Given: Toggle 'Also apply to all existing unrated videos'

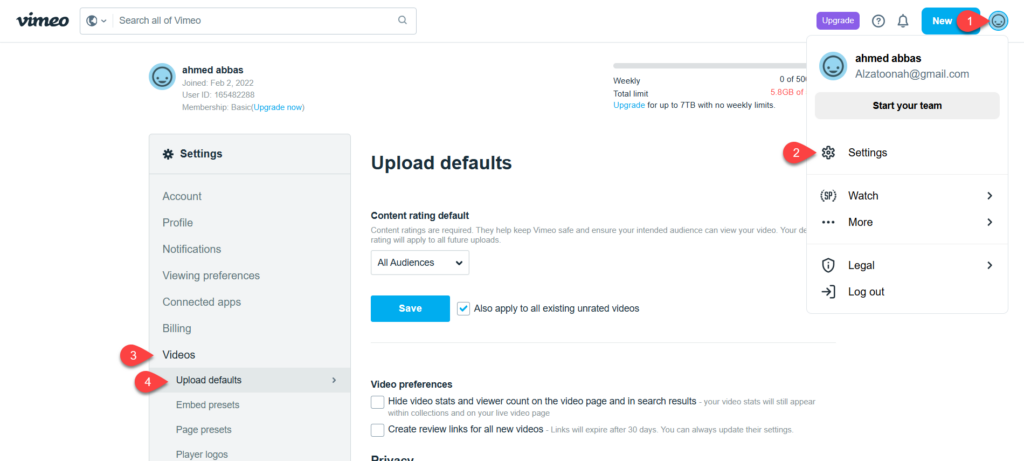Looking at the screenshot, I should 463,308.
